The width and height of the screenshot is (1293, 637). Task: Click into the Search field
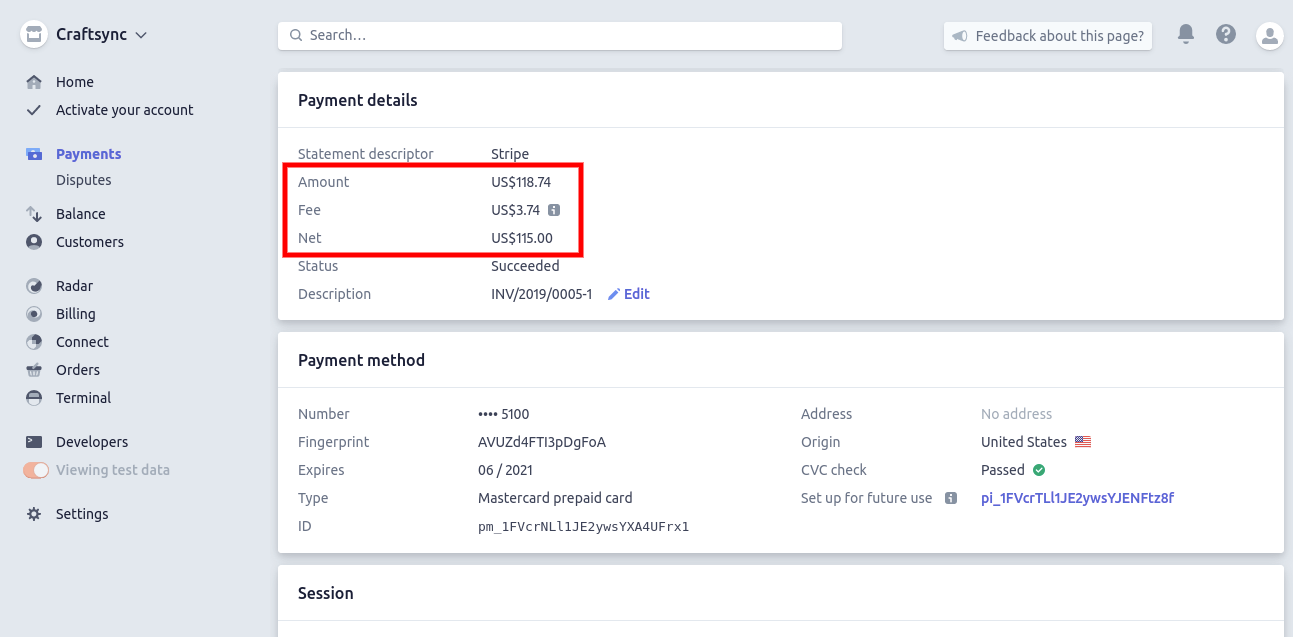560,35
